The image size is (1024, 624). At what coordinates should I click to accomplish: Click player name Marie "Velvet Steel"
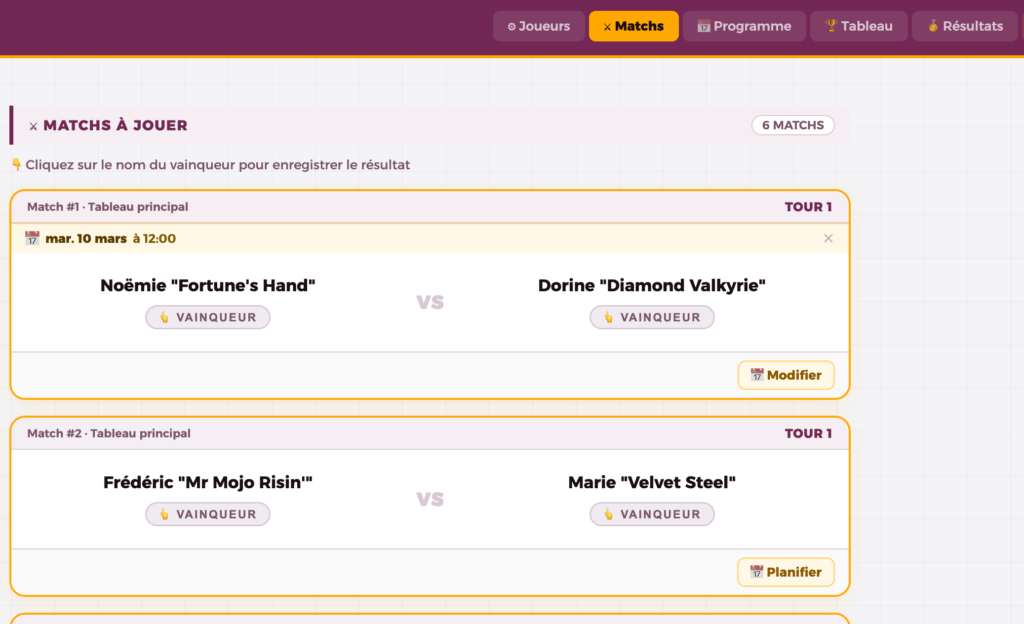(x=652, y=483)
